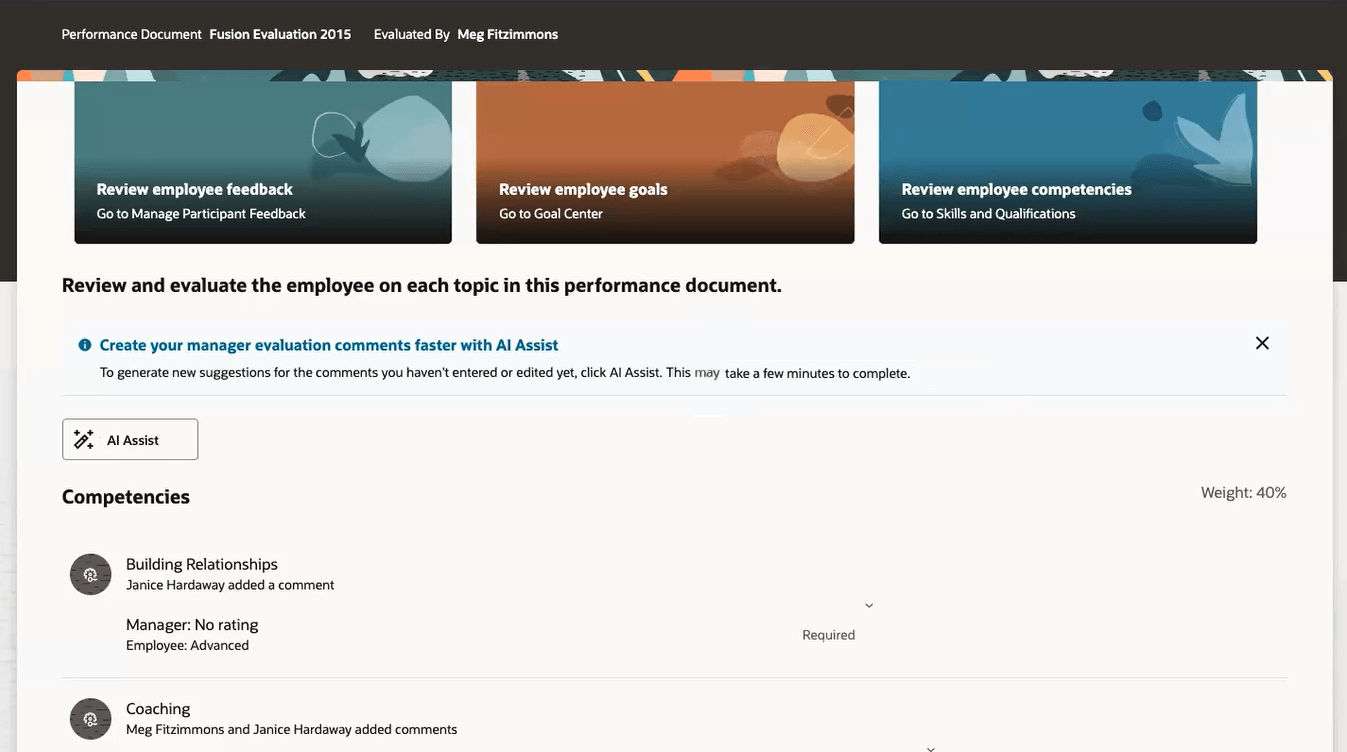Click "Janice Hardaway added a comment" text

(x=230, y=585)
